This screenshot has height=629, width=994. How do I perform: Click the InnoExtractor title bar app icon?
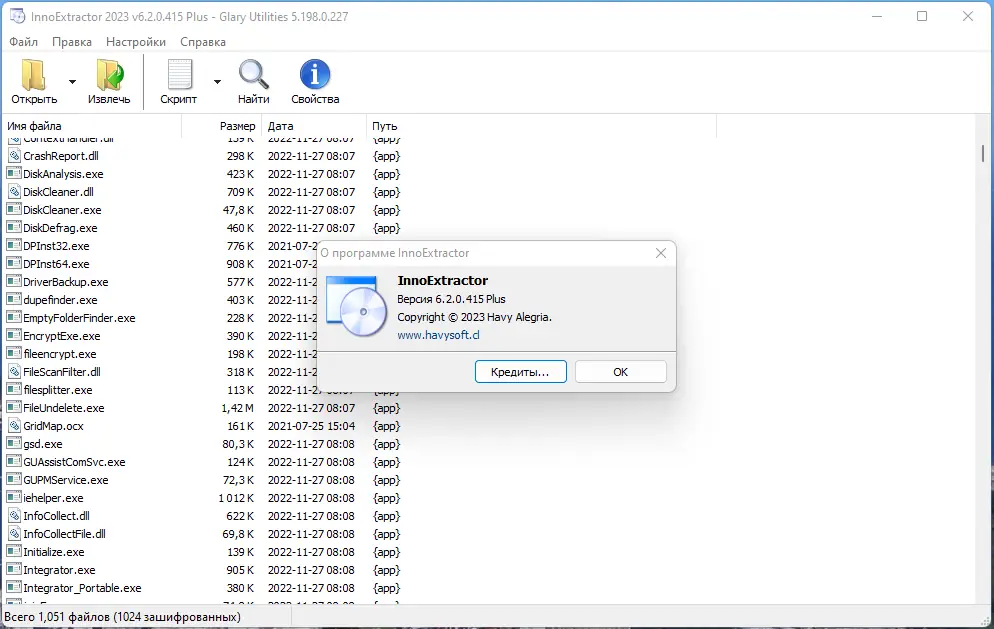[x=17, y=16]
